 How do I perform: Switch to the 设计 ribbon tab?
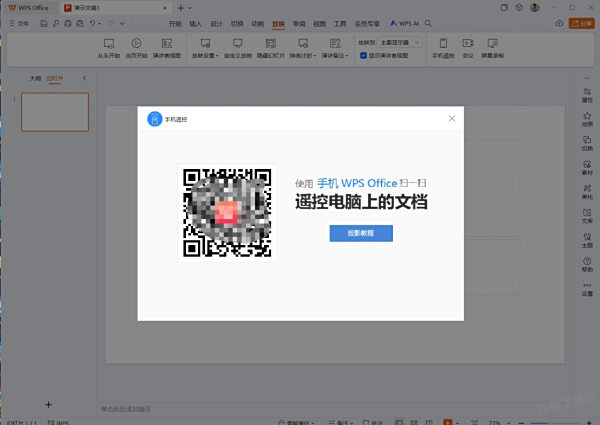click(216, 24)
